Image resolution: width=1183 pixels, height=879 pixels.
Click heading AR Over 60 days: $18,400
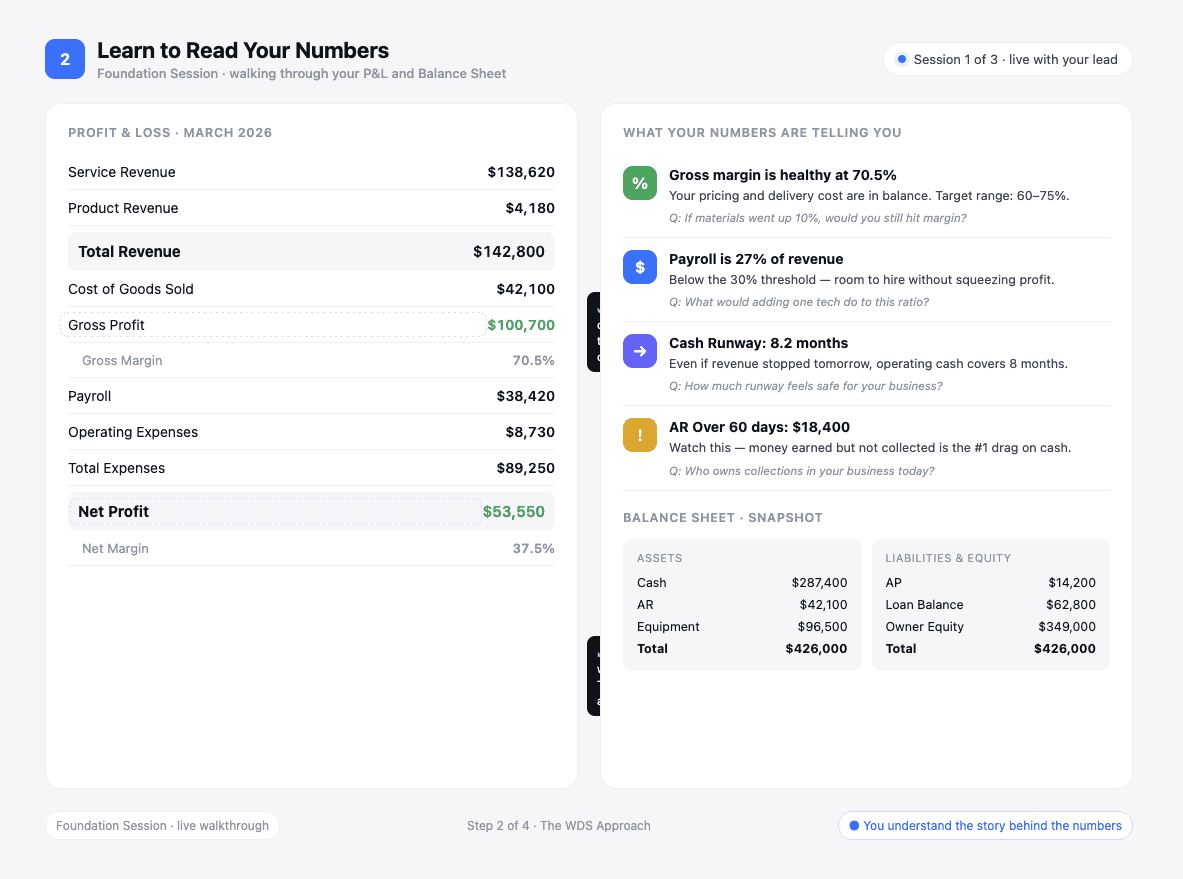[x=759, y=427]
